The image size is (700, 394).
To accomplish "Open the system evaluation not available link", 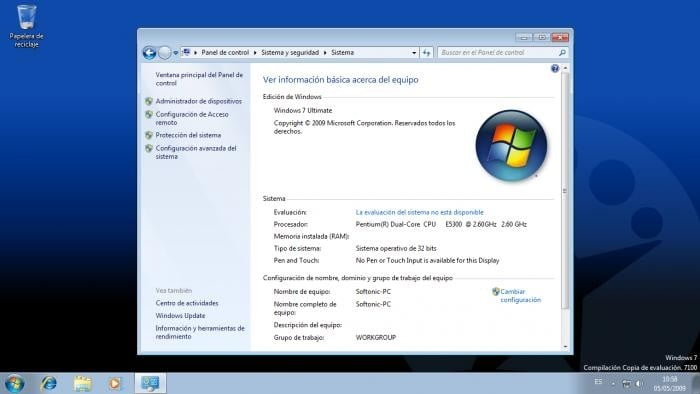I will point(419,212).
